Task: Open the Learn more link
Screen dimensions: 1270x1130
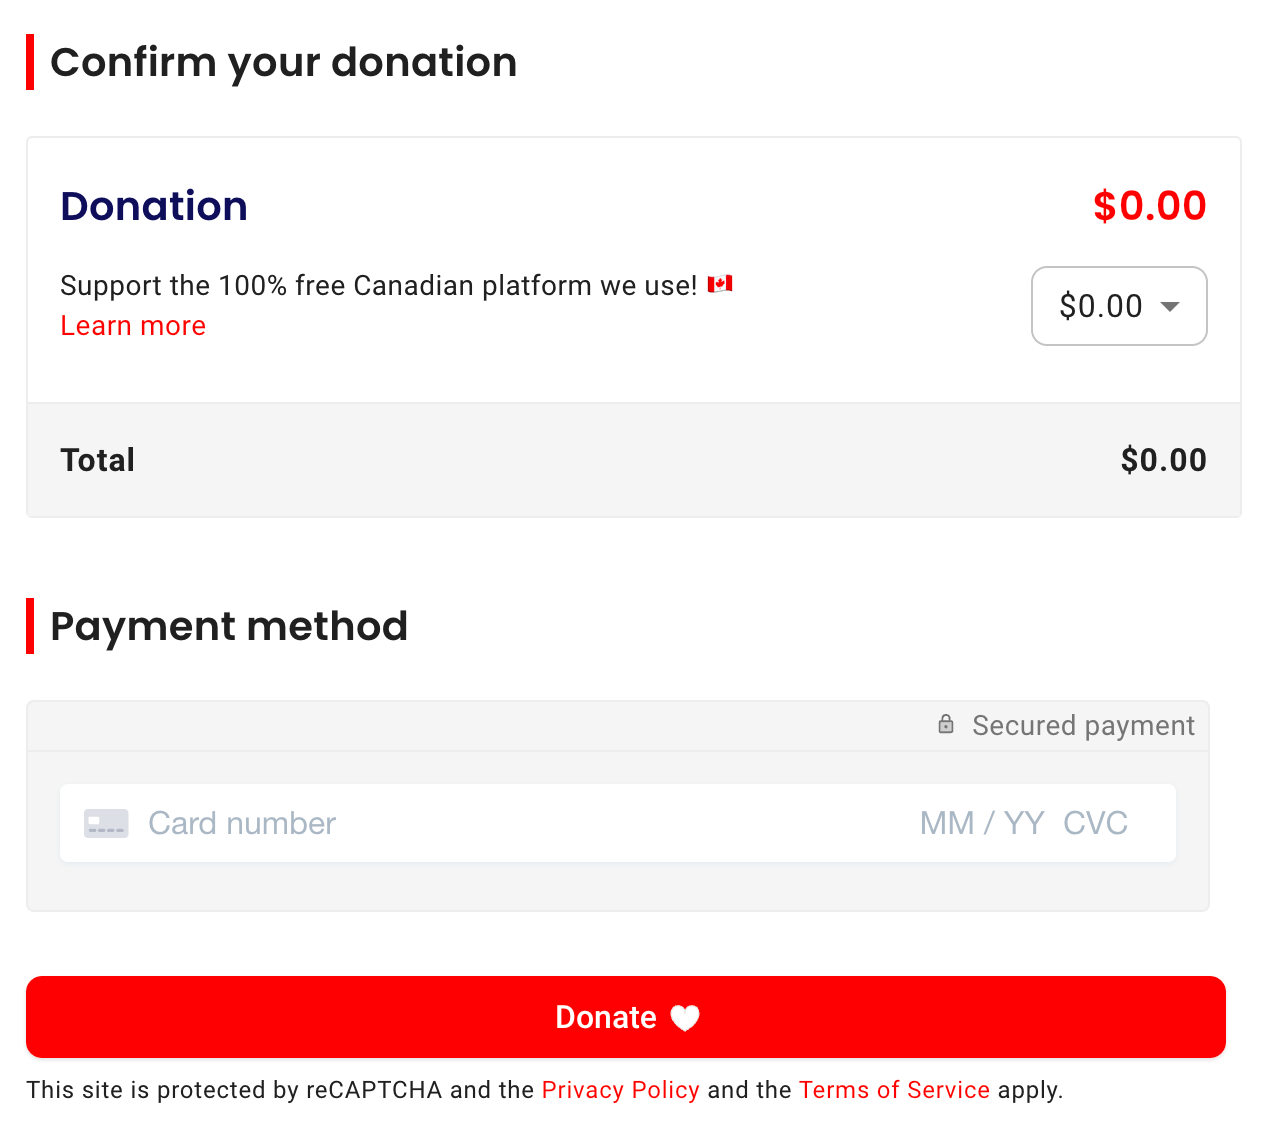Action: click(133, 326)
